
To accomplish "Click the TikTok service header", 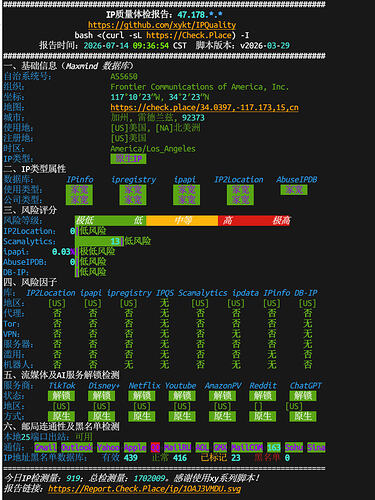I will coord(62,386).
